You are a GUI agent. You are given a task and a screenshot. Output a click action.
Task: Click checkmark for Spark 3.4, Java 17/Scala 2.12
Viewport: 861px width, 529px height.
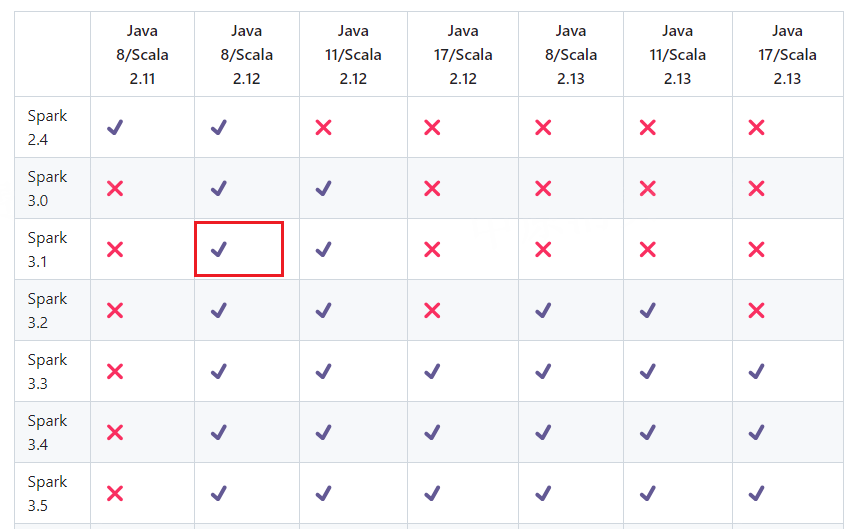tap(432, 432)
